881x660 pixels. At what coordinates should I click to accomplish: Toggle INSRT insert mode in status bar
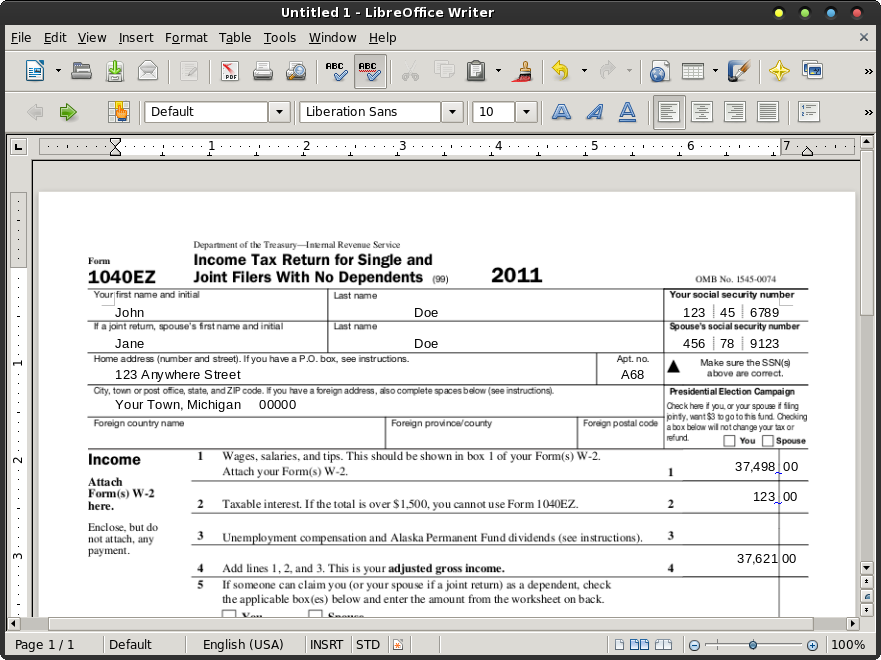326,644
